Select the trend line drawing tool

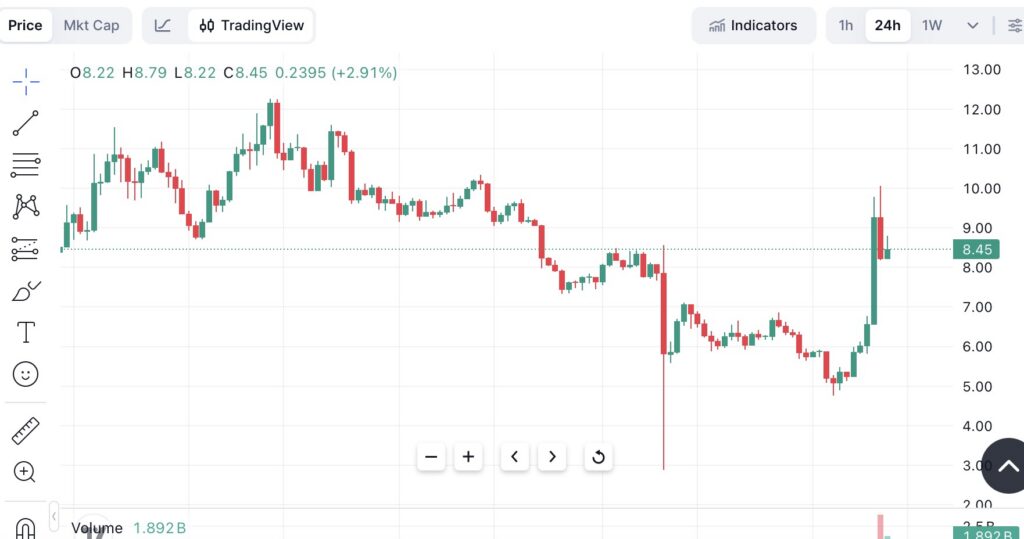point(26,123)
